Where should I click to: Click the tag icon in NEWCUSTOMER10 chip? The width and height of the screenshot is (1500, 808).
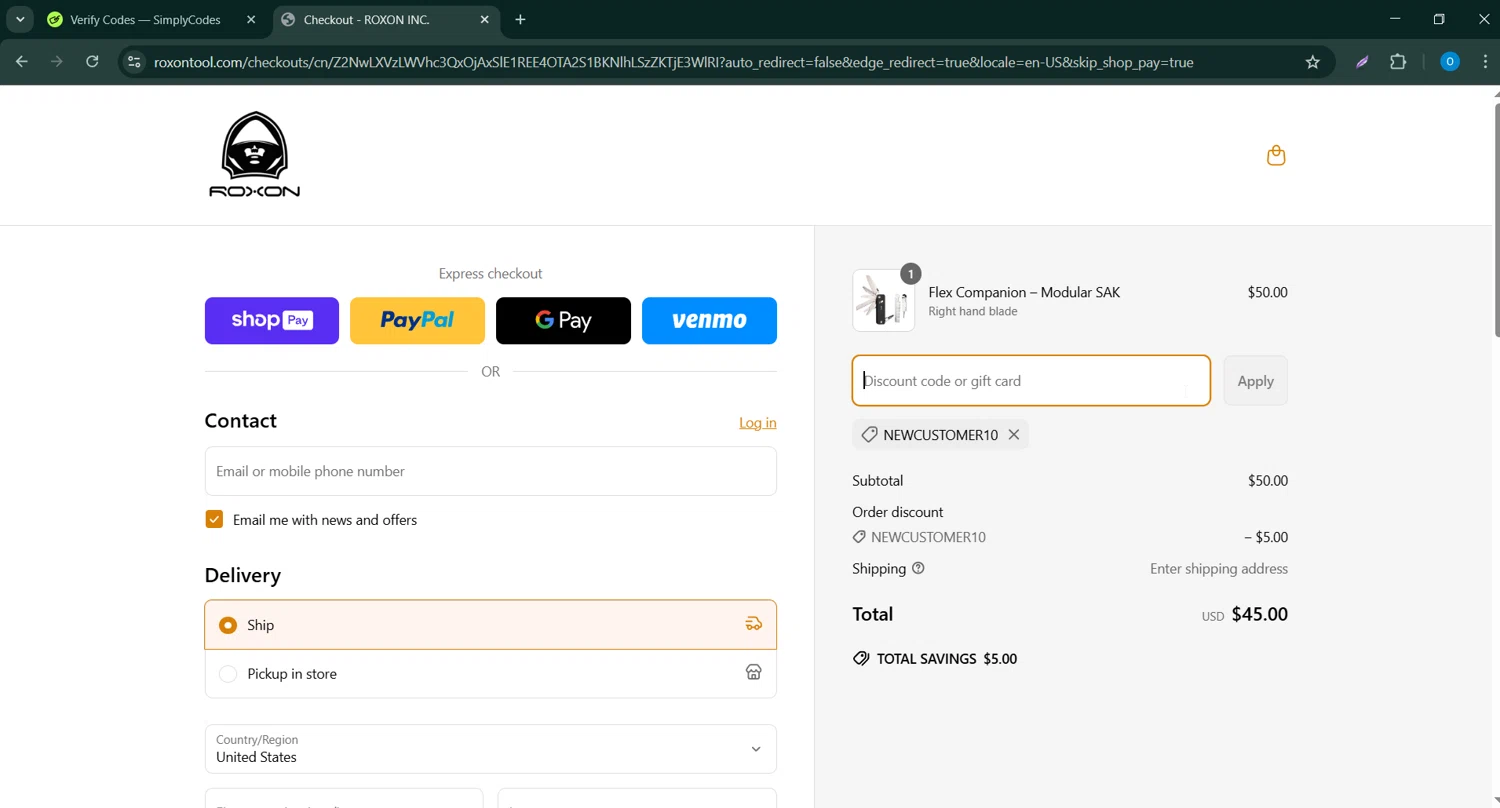click(869, 435)
